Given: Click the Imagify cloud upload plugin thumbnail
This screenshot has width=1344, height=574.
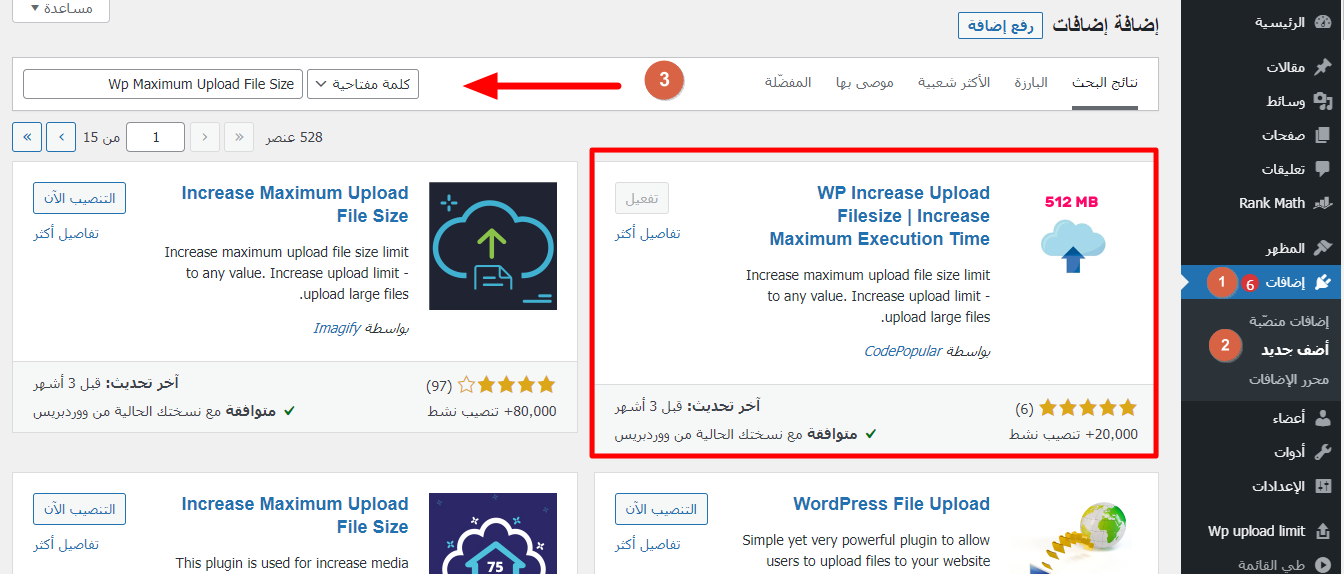Looking at the screenshot, I should pos(493,246).
